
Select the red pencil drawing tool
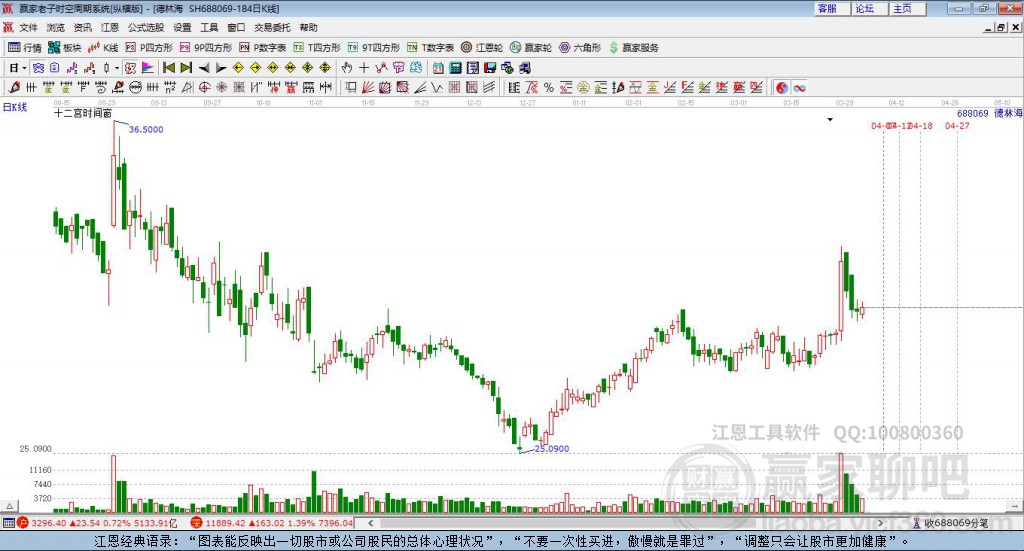[14, 87]
